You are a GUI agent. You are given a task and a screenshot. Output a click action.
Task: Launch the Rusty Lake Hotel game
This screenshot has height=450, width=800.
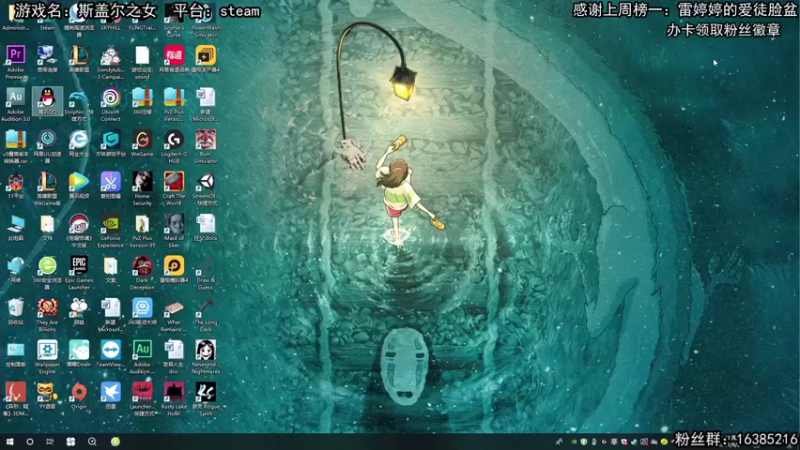pos(174,399)
